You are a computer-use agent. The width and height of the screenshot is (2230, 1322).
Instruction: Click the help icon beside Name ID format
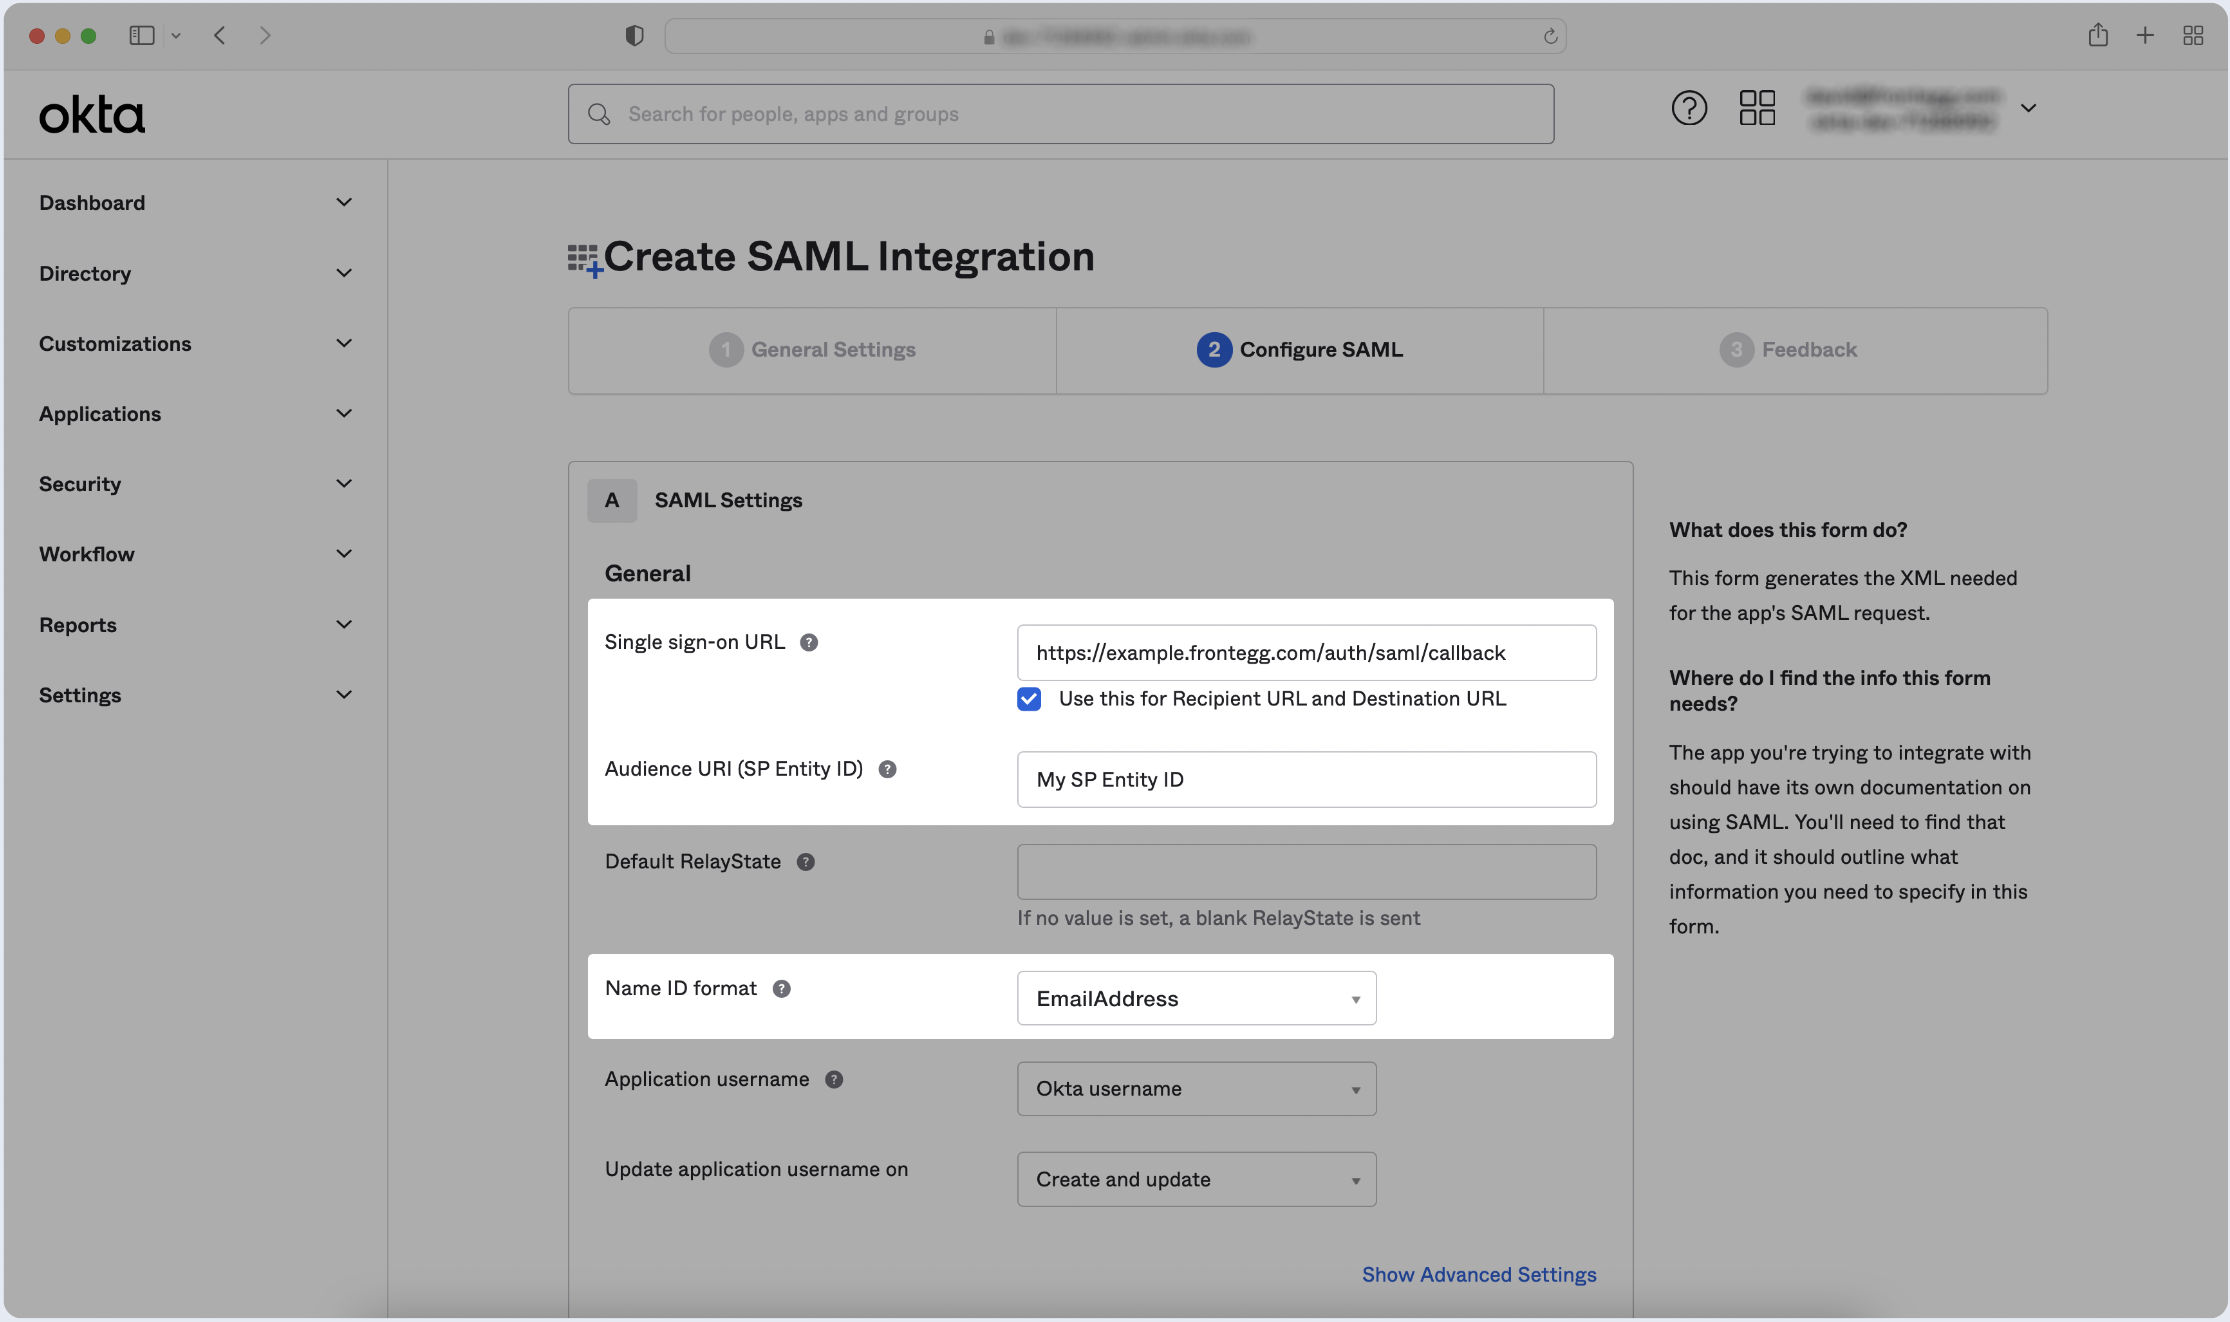782,989
